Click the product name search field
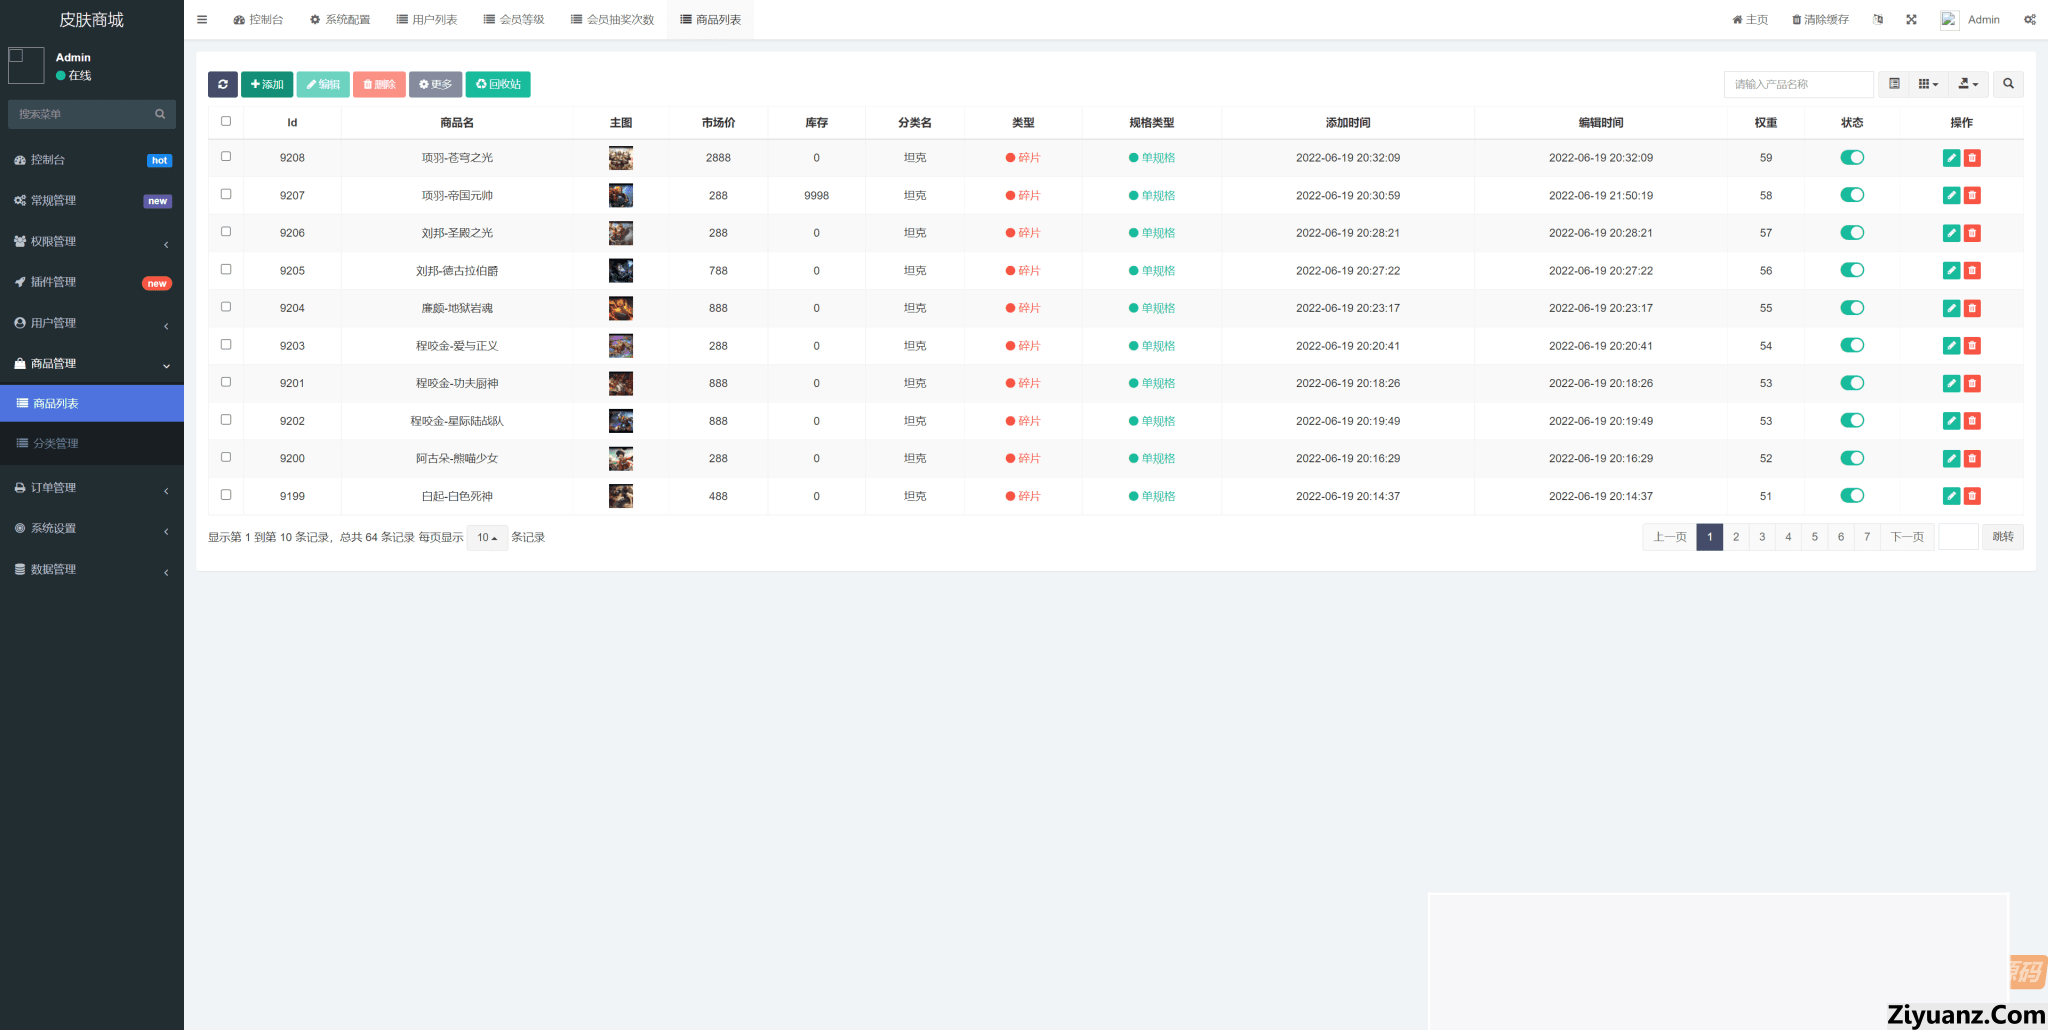The height and width of the screenshot is (1030, 2048). (x=1797, y=85)
